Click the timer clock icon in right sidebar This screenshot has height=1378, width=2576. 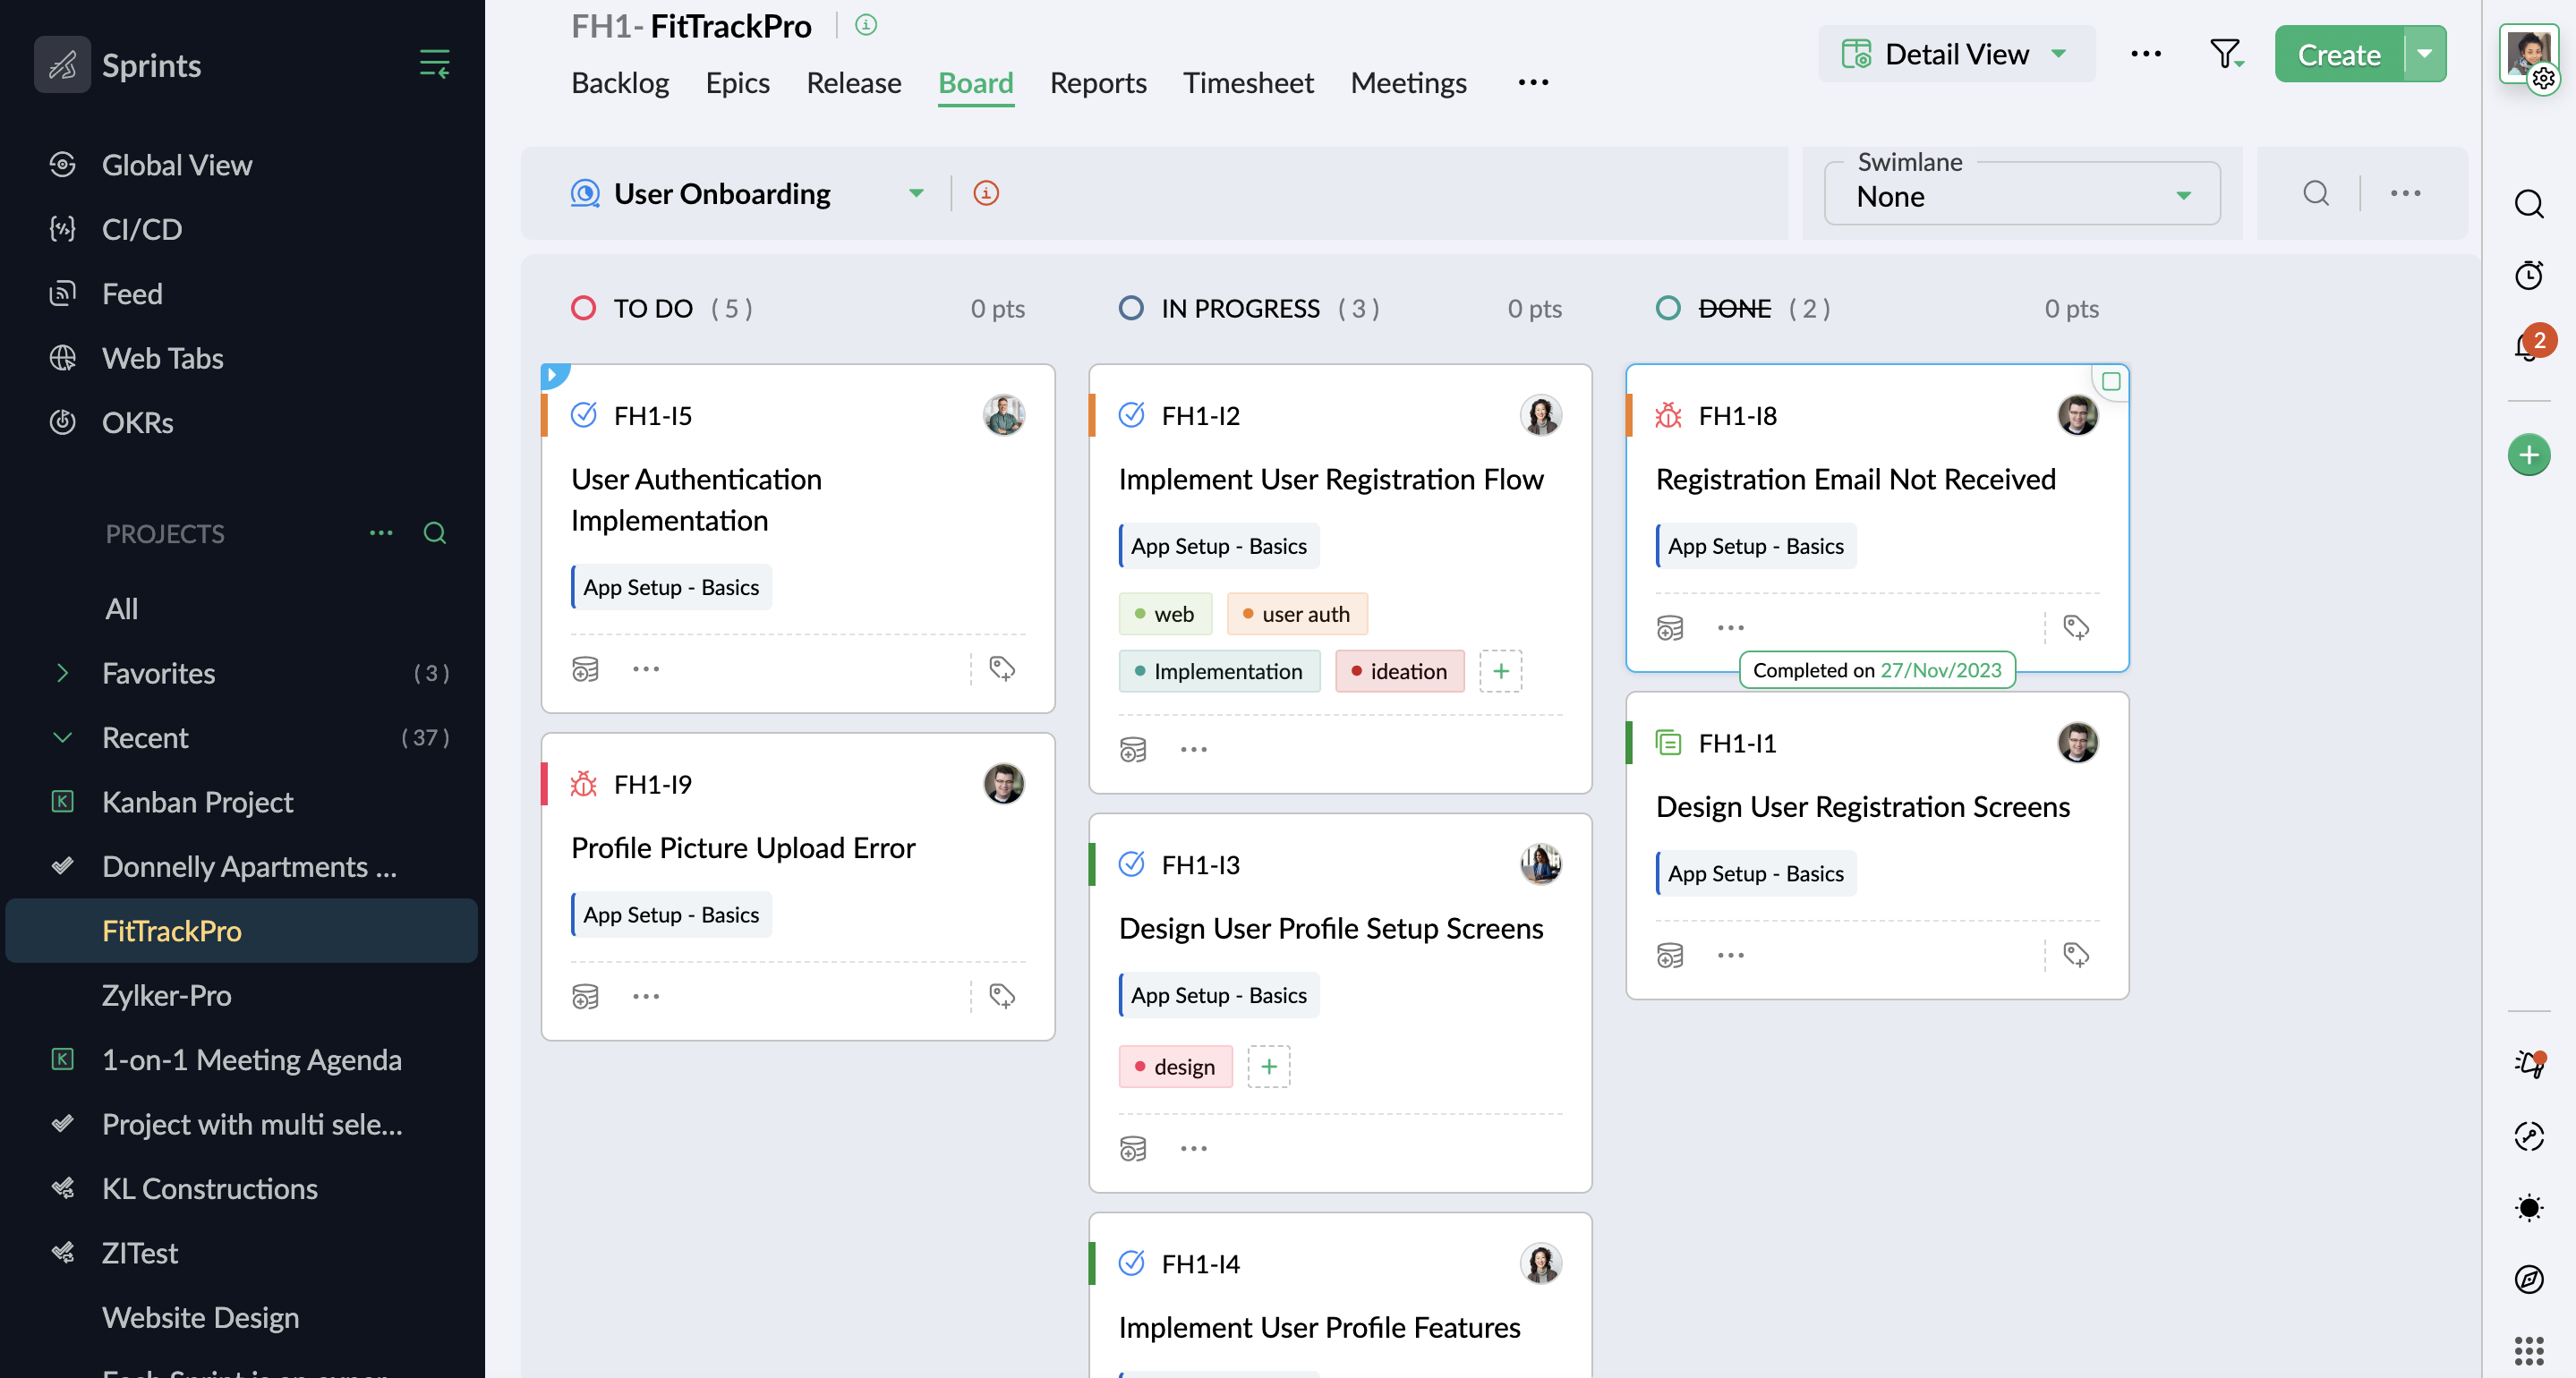[2528, 274]
